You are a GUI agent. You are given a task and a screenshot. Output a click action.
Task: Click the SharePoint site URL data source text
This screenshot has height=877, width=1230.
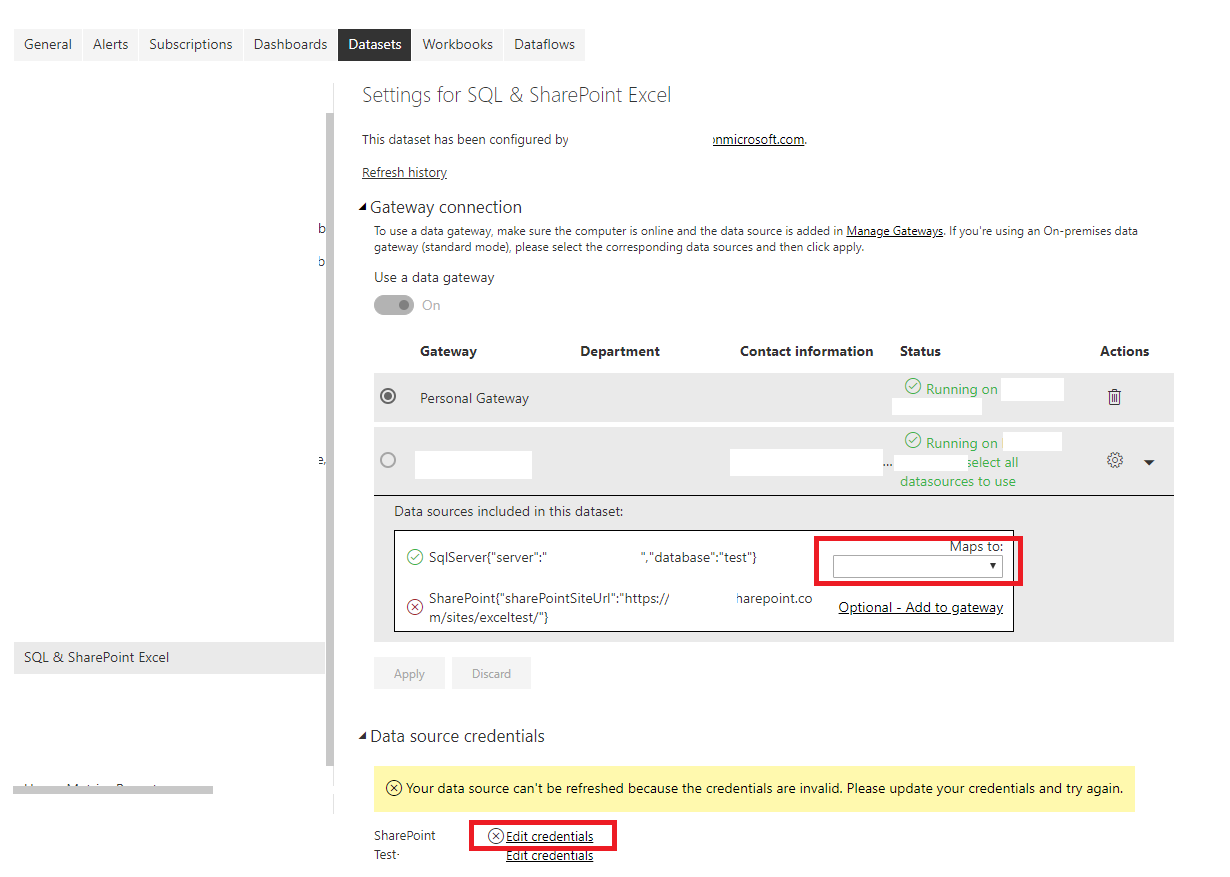(x=620, y=608)
